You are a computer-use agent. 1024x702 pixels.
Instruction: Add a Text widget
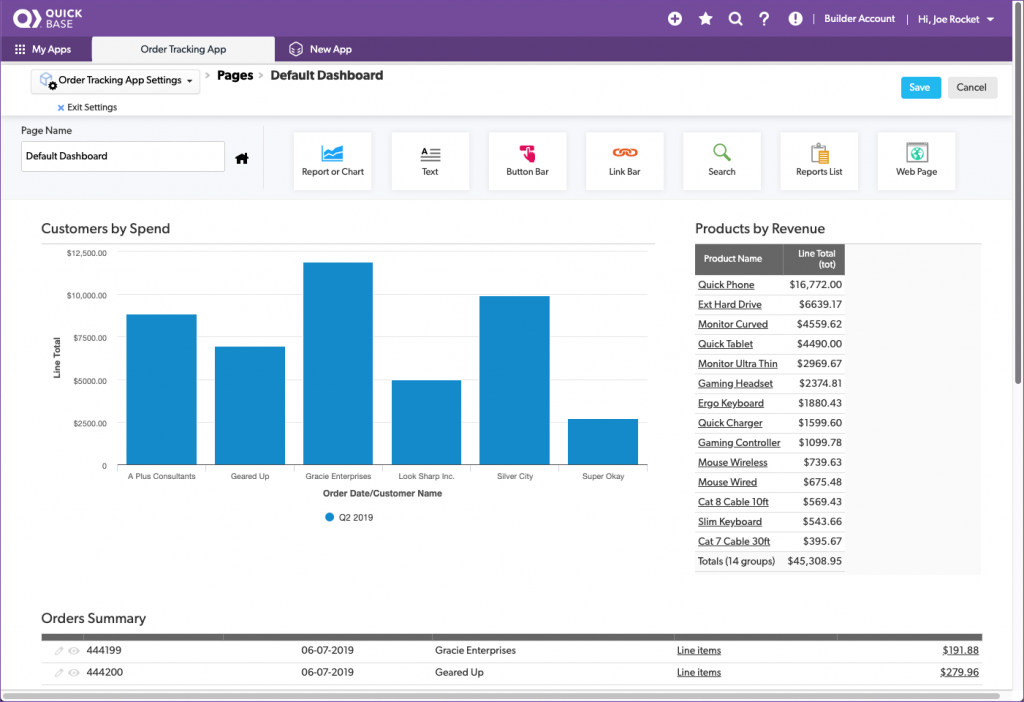point(430,161)
